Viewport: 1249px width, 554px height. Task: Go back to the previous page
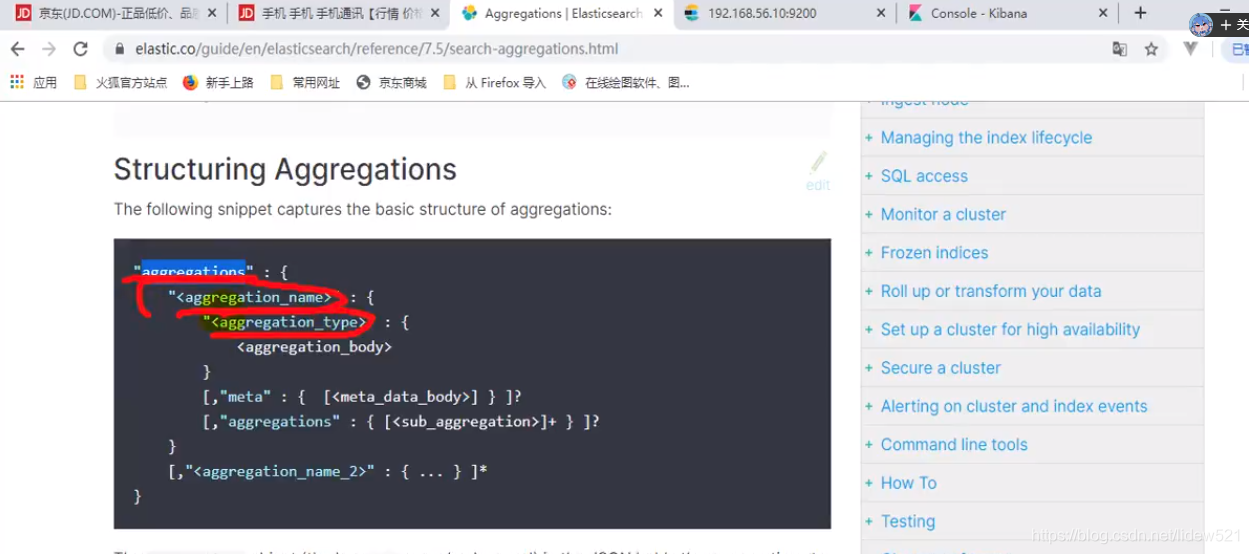click(17, 49)
